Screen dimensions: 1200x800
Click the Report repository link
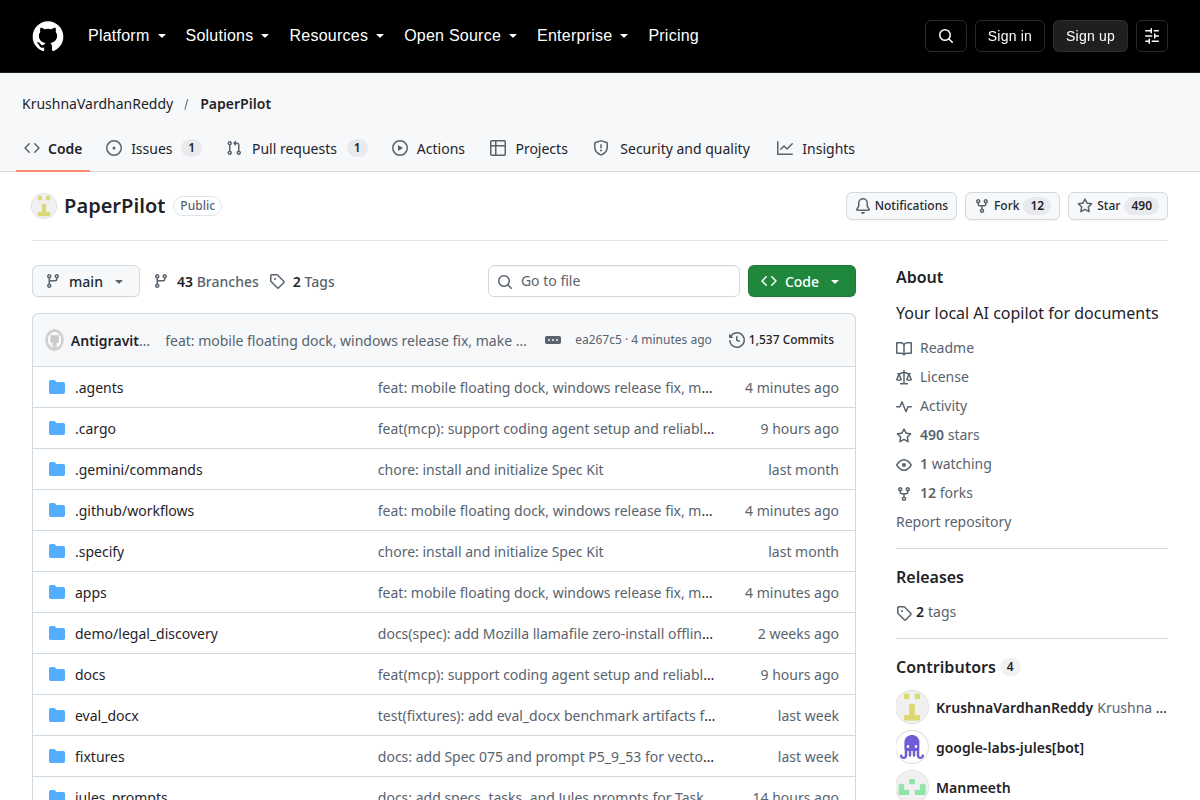click(954, 522)
